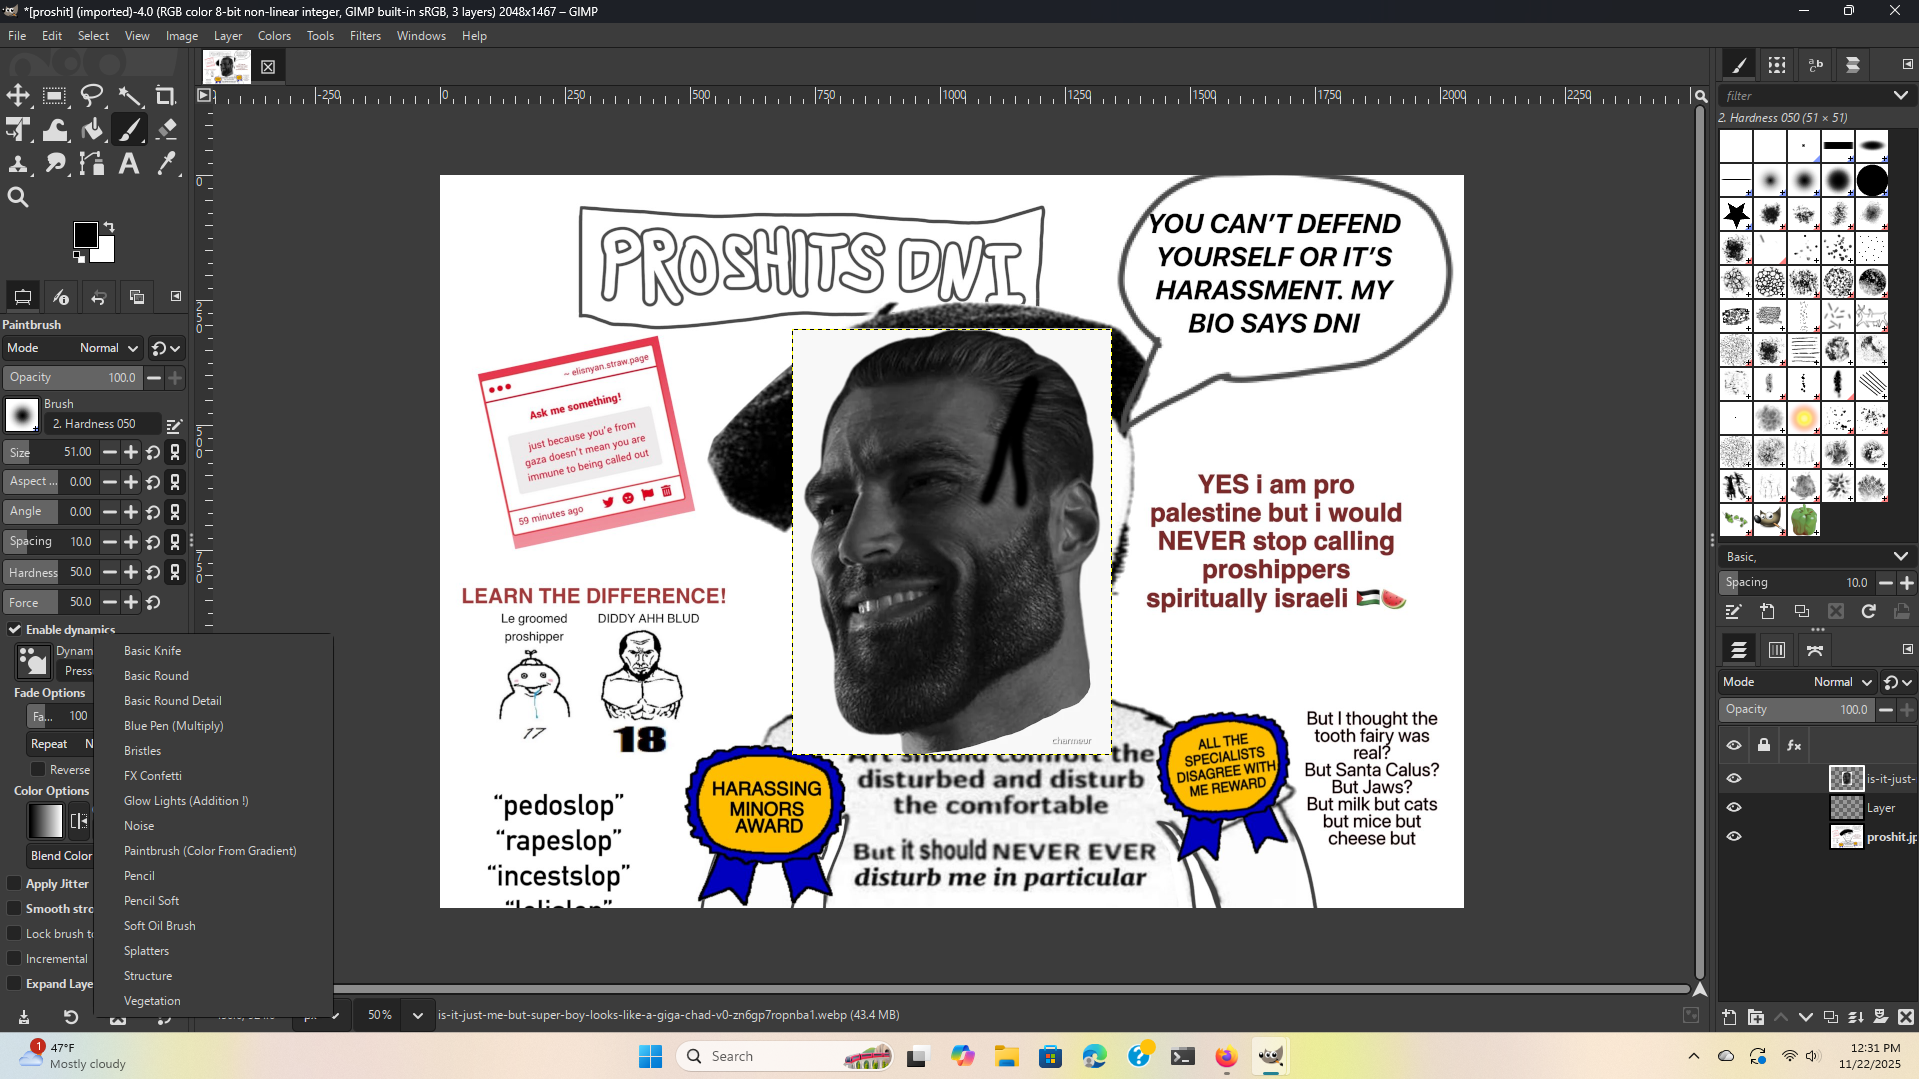Select the Crop tool
This screenshot has width=1919, height=1079.
pyautogui.click(x=166, y=96)
